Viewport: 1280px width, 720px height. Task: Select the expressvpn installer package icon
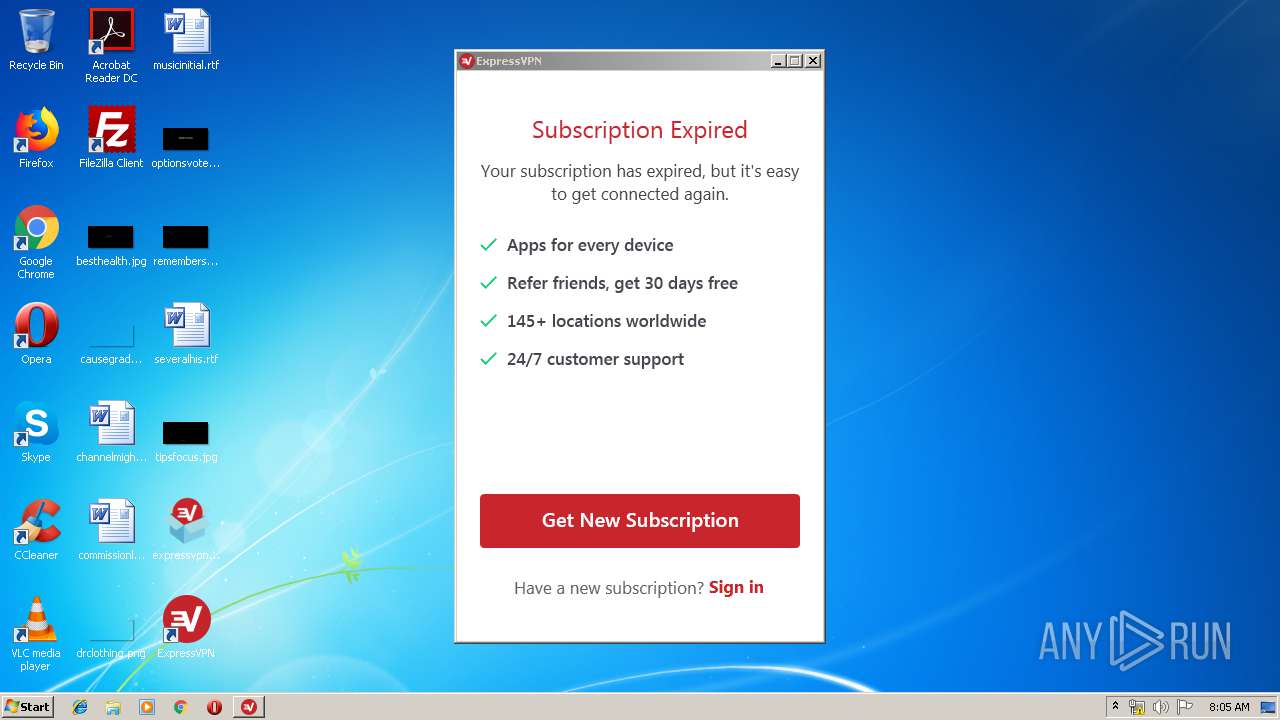point(186,530)
